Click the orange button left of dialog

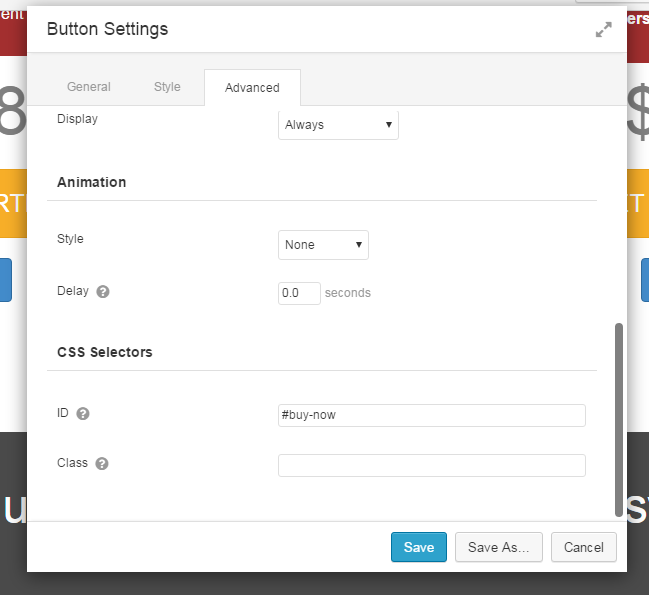tap(12, 204)
